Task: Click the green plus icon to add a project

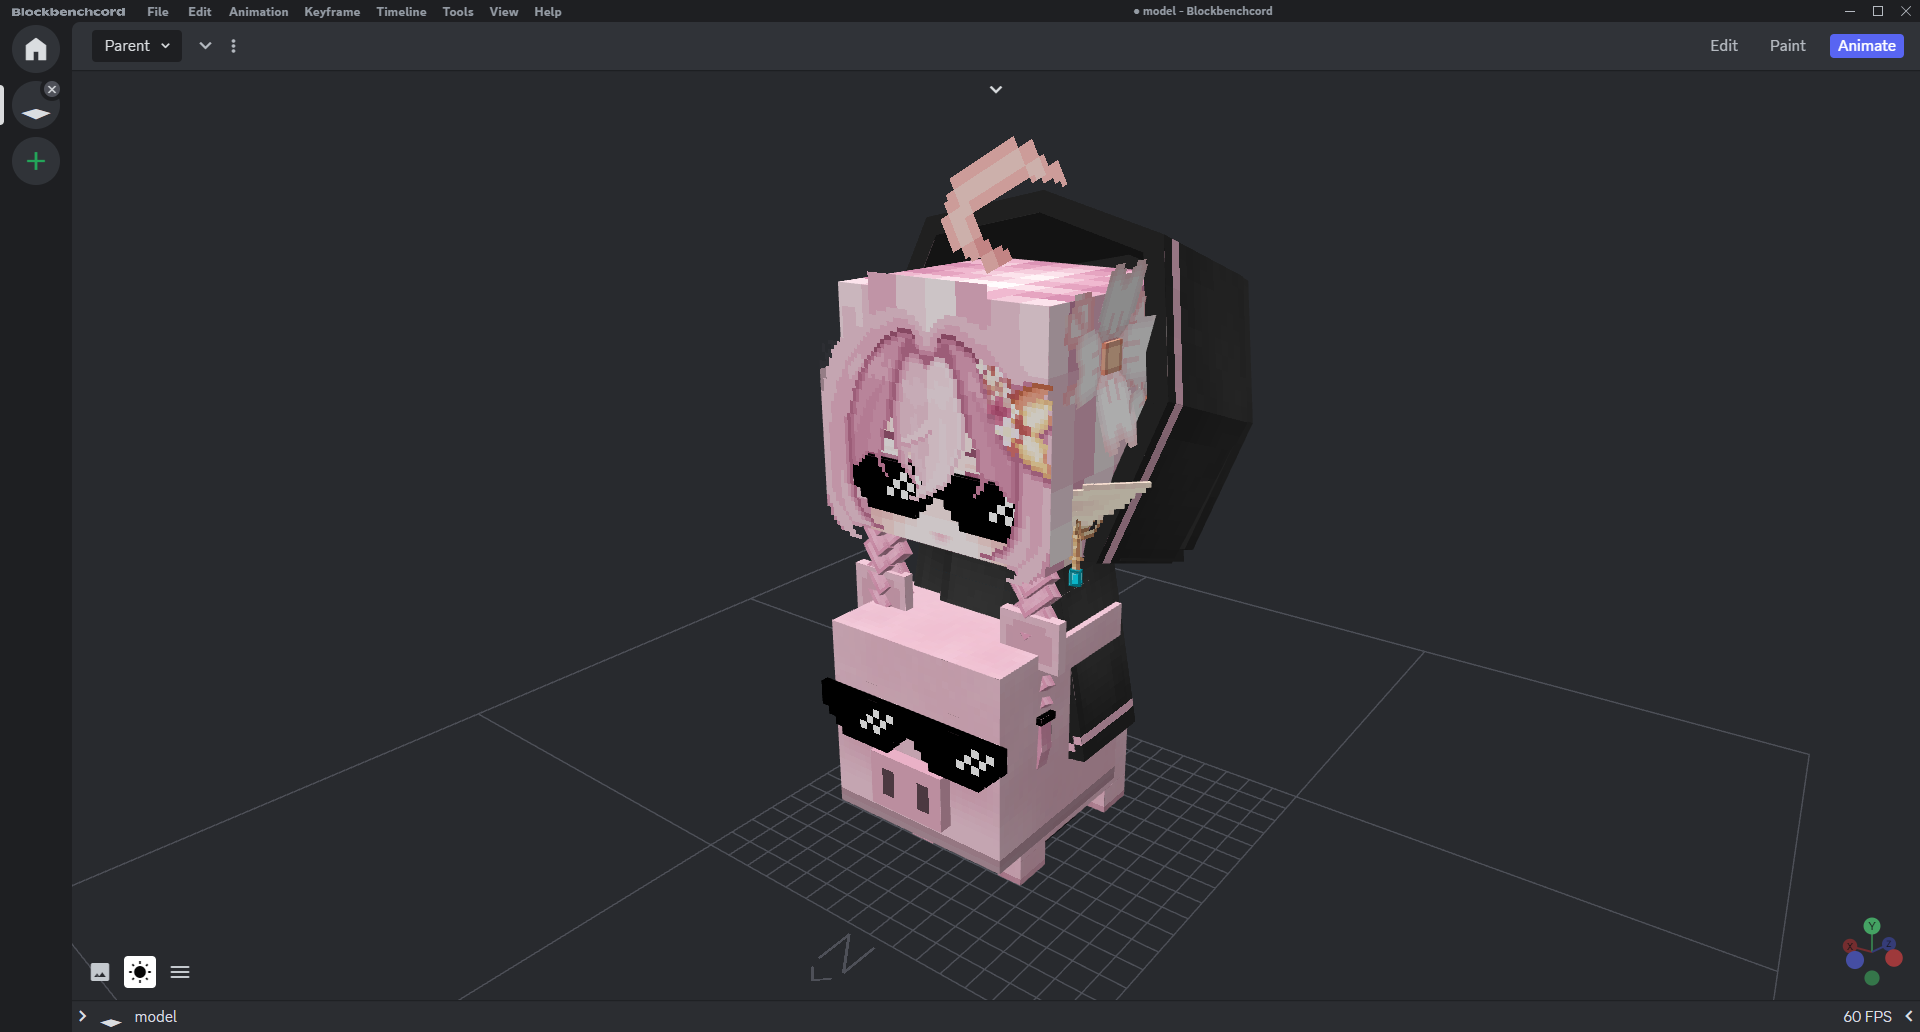Action: 36,161
